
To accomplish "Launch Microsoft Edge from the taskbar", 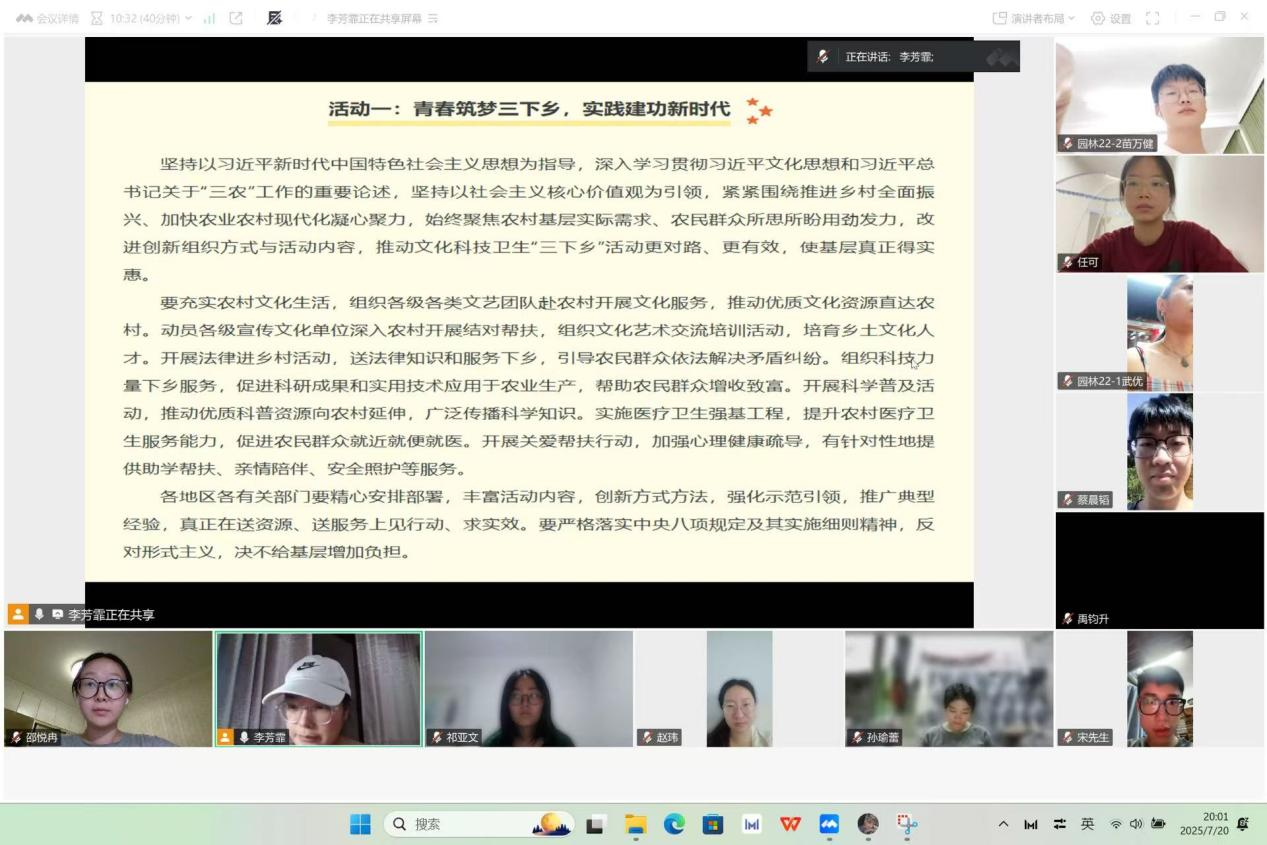I will [675, 824].
